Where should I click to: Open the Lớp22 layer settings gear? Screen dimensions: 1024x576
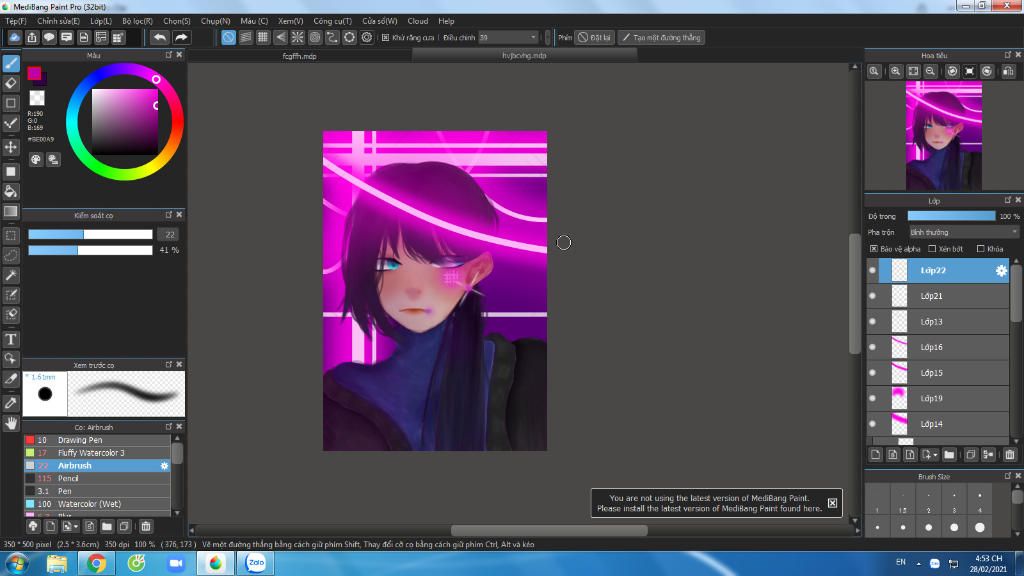pyautogui.click(x=1001, y=270)
